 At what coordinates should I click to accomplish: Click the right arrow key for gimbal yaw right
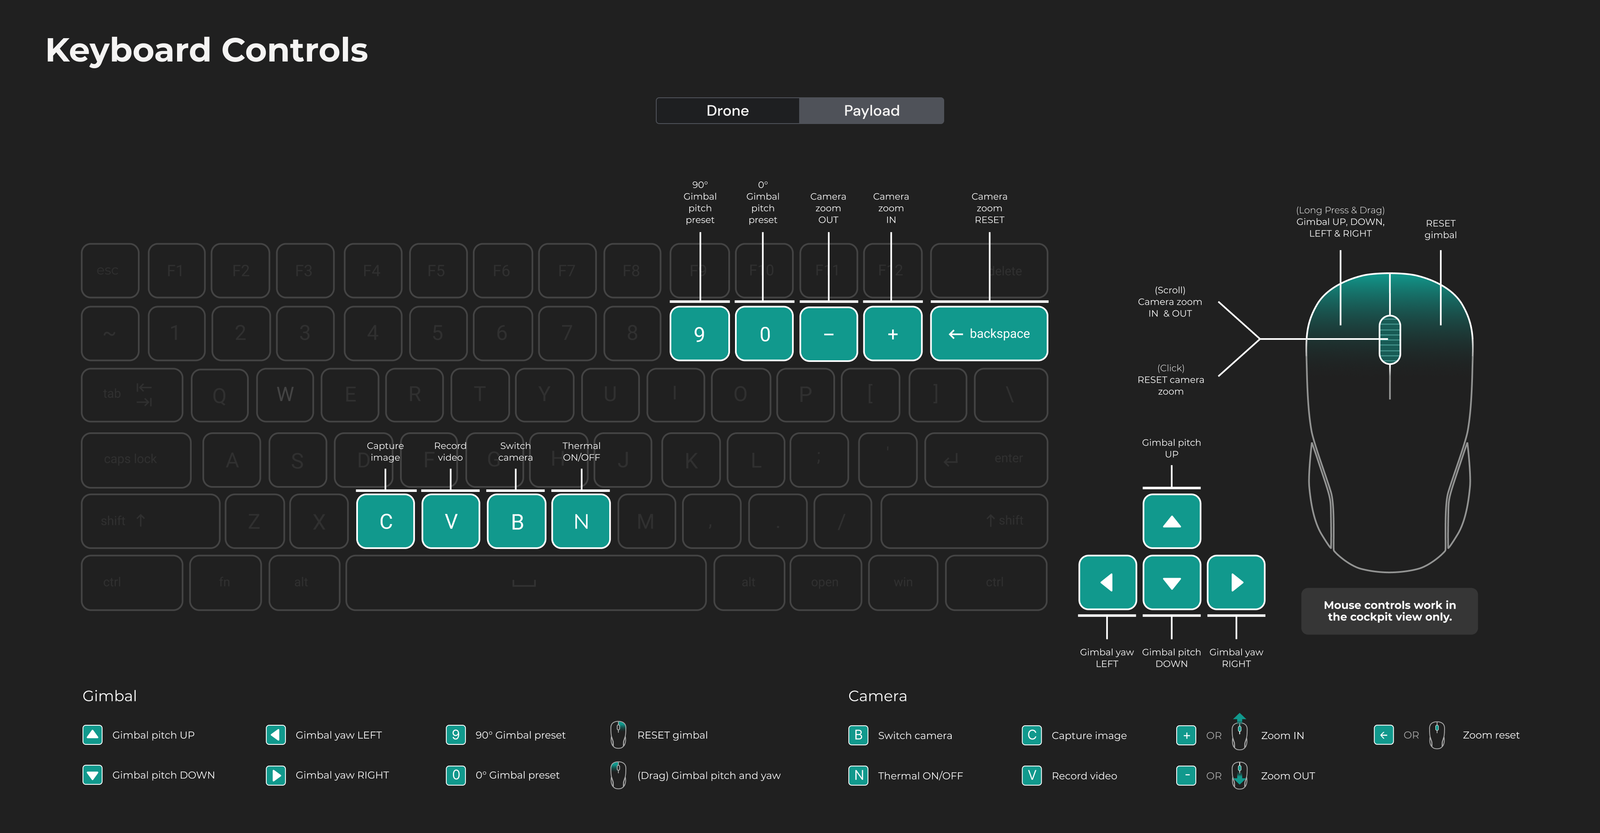1236,583
